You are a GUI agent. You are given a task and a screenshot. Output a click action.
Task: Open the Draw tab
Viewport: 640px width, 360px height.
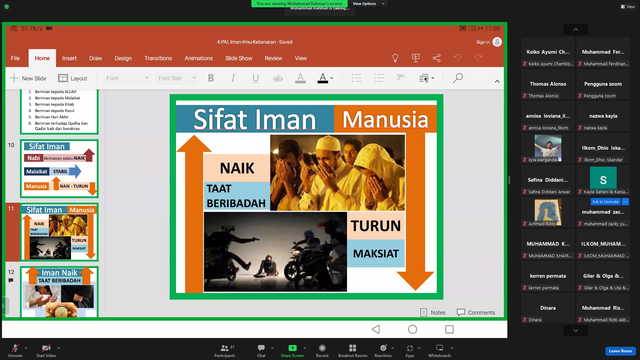(x=96, y=58)
